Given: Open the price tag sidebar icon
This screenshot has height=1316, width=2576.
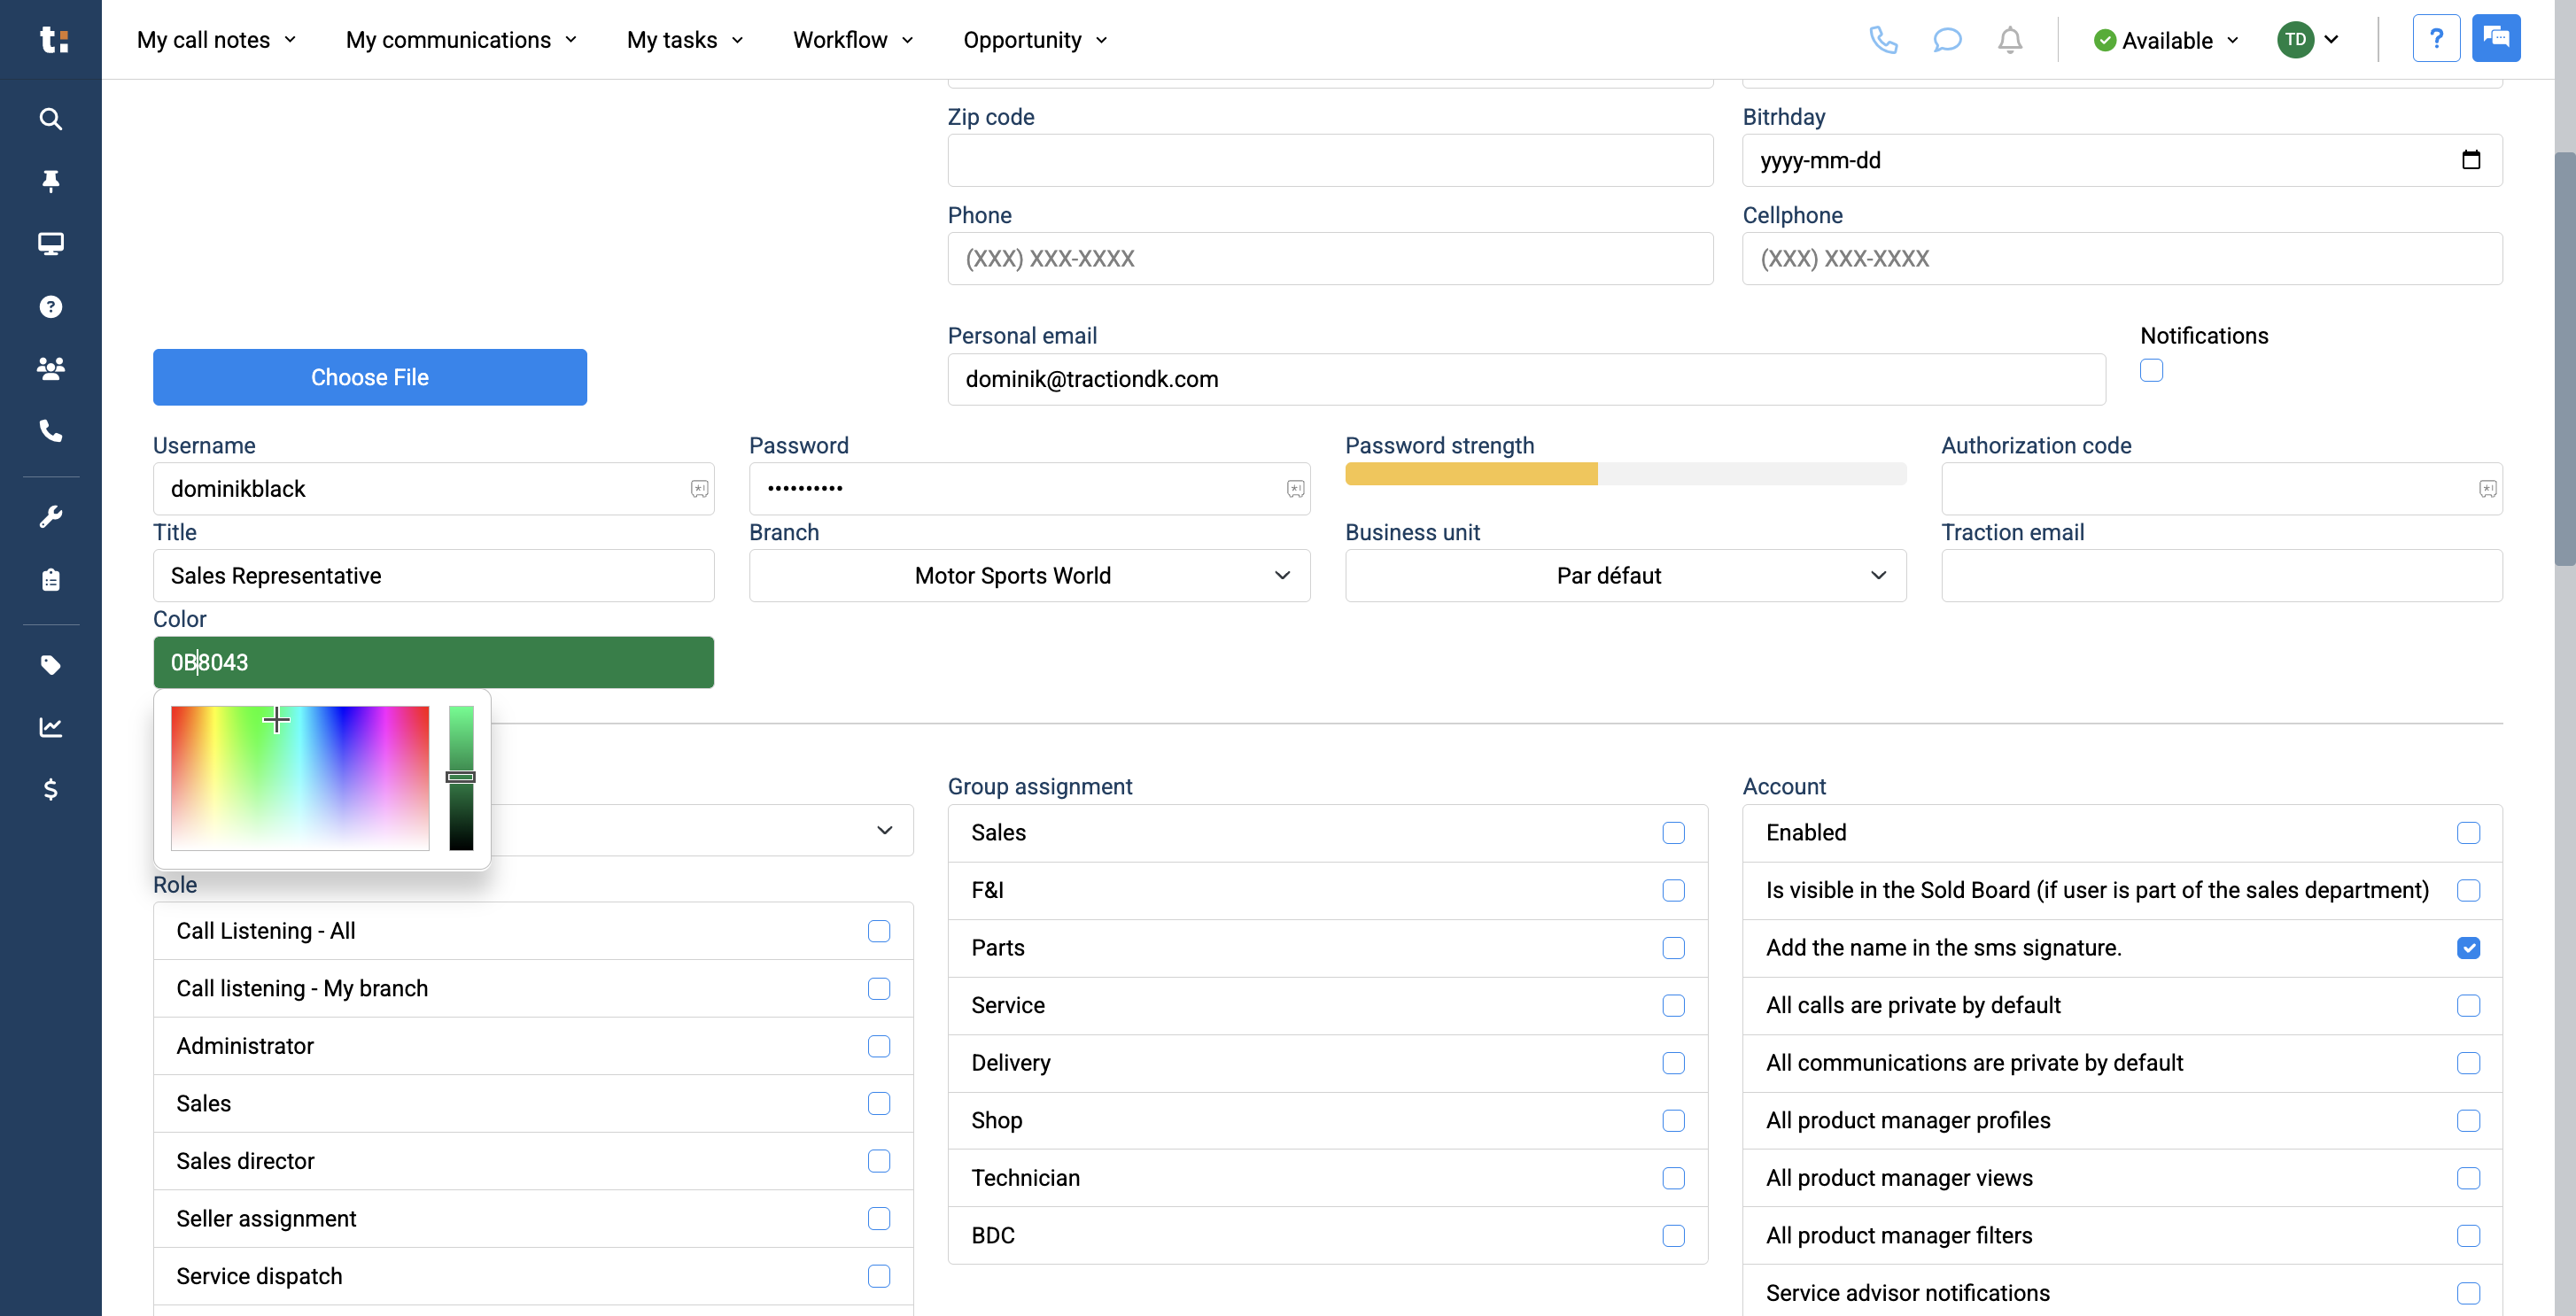Looking at the screenshot, I should [x=50, y=665].
